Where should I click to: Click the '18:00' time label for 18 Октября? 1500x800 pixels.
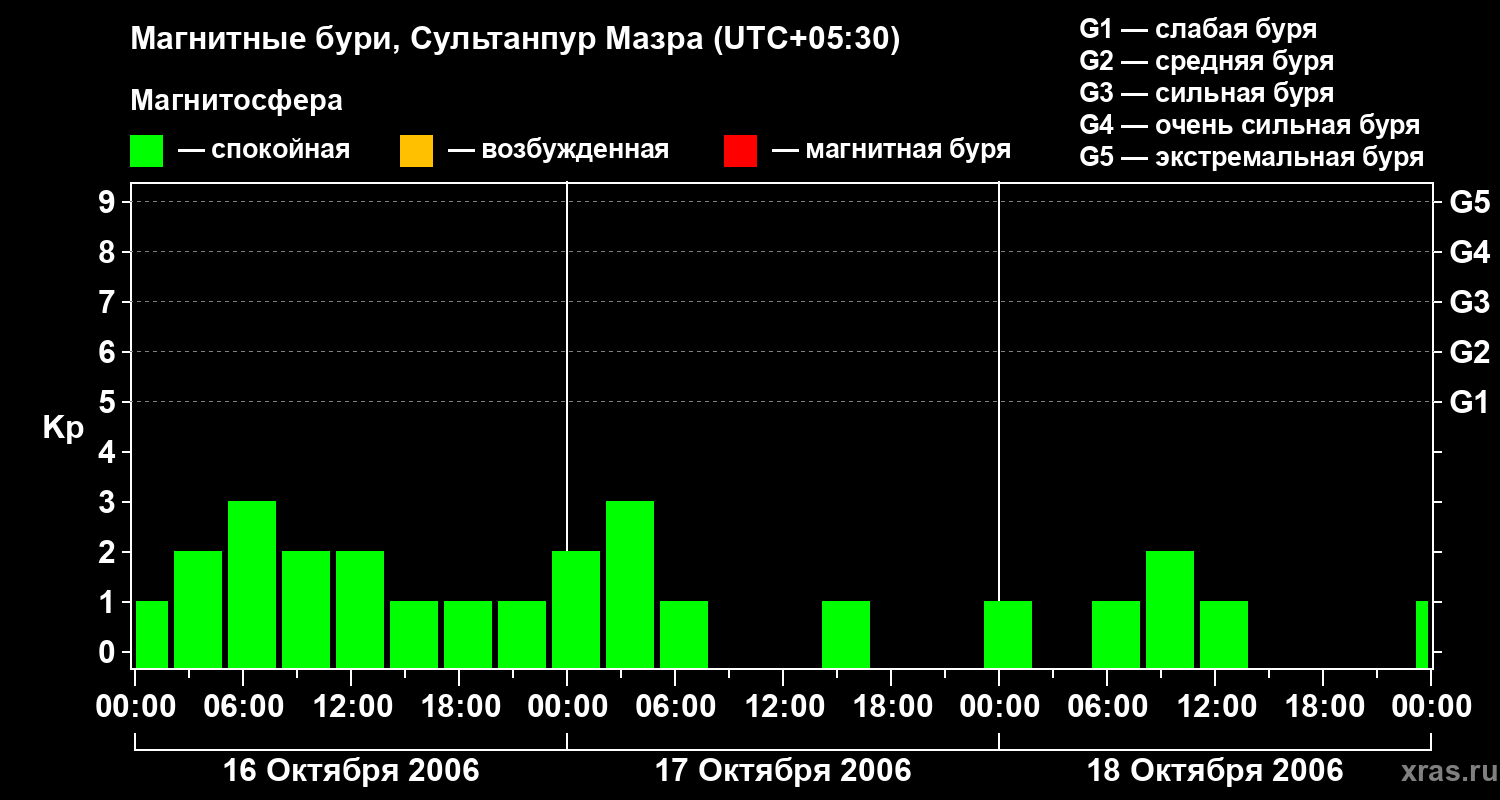[x=1323, y=706]
